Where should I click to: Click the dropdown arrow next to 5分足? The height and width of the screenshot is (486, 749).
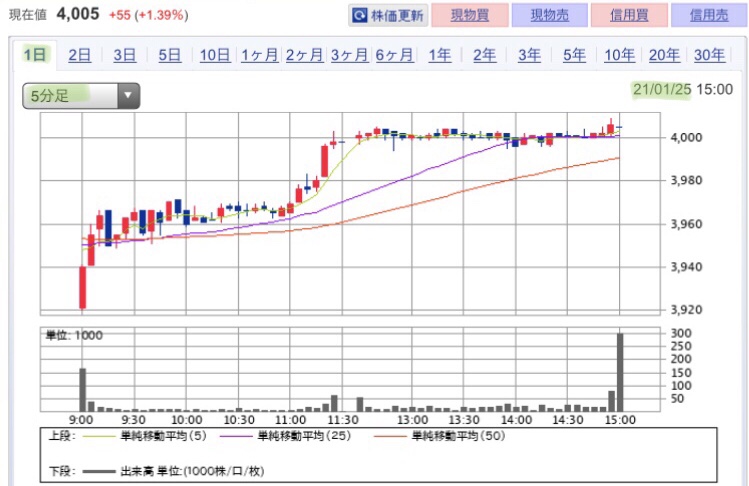coord(128,96)
